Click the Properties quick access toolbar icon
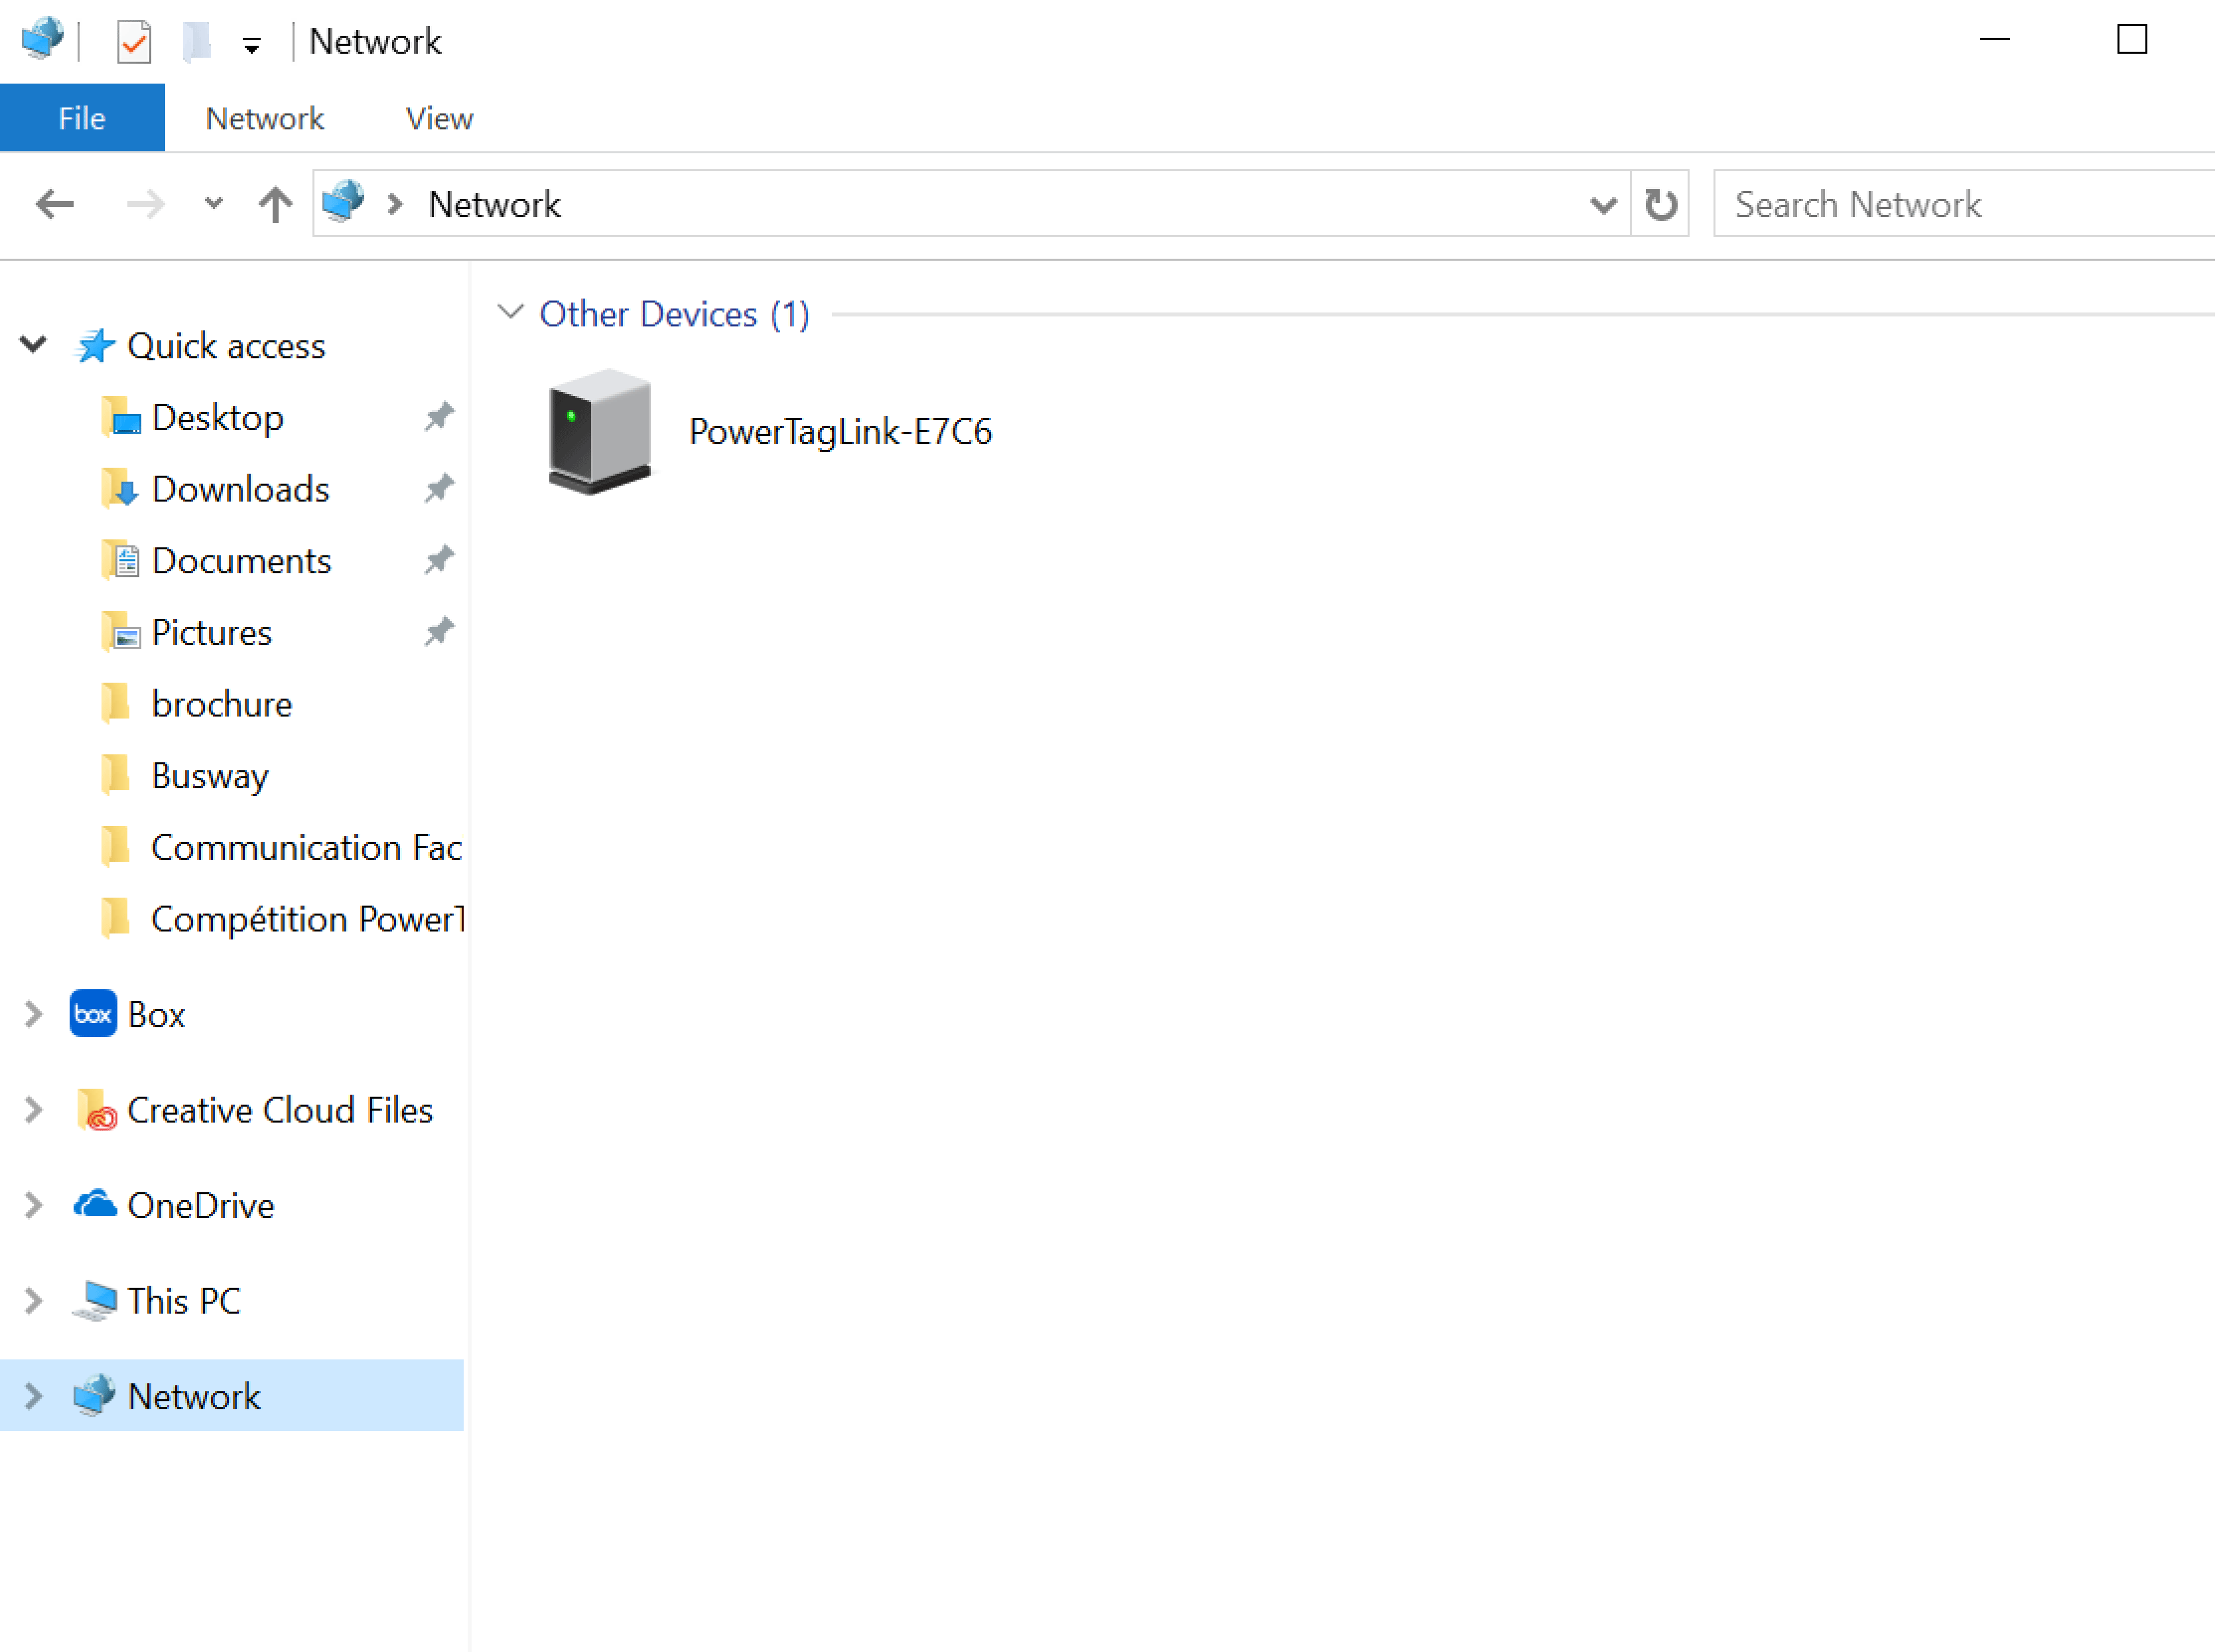The width and height of the screenshot is (2217, 1652). point(134,42)
